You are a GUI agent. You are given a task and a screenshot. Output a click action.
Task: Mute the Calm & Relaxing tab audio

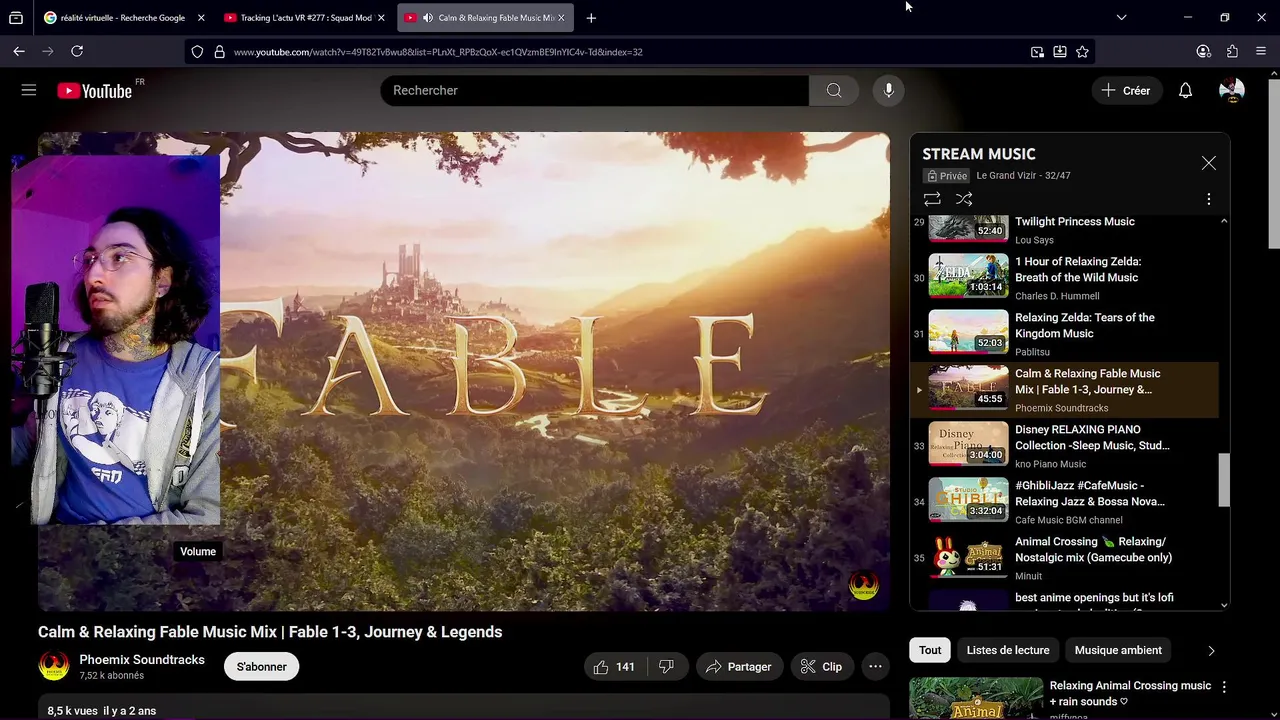(428, 18)
